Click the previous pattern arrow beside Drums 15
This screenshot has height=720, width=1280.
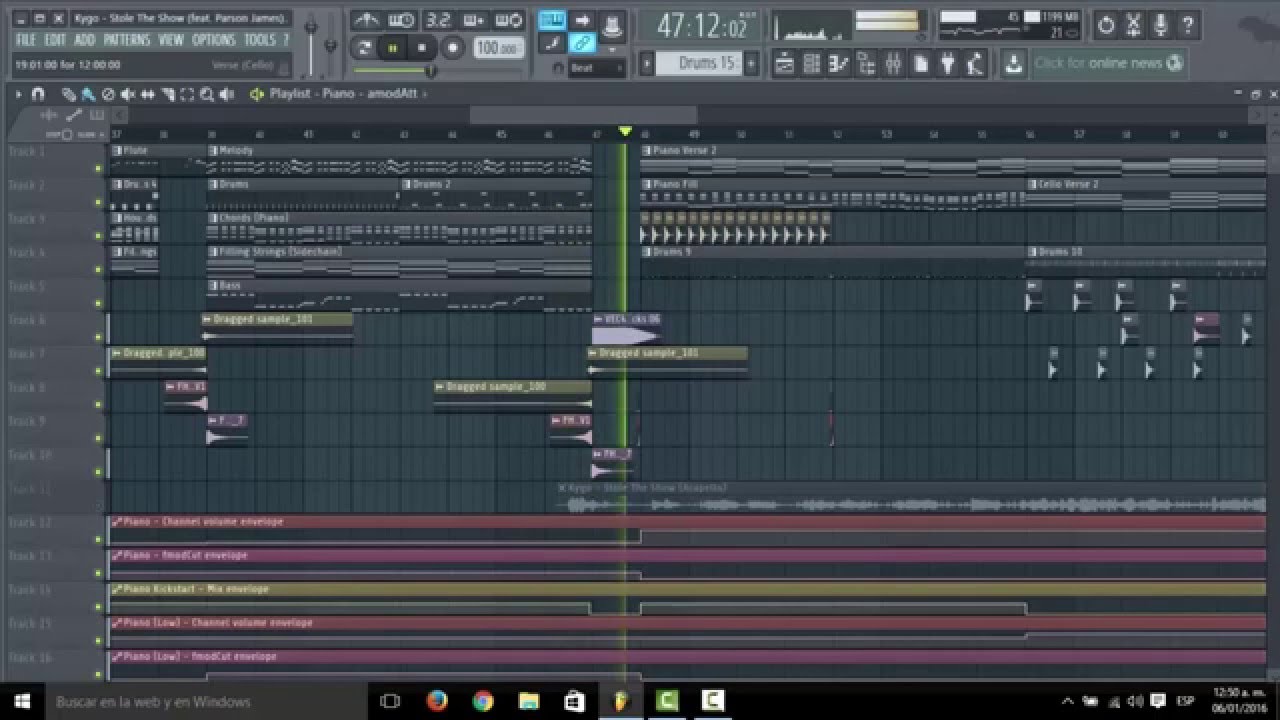(646, 63)
